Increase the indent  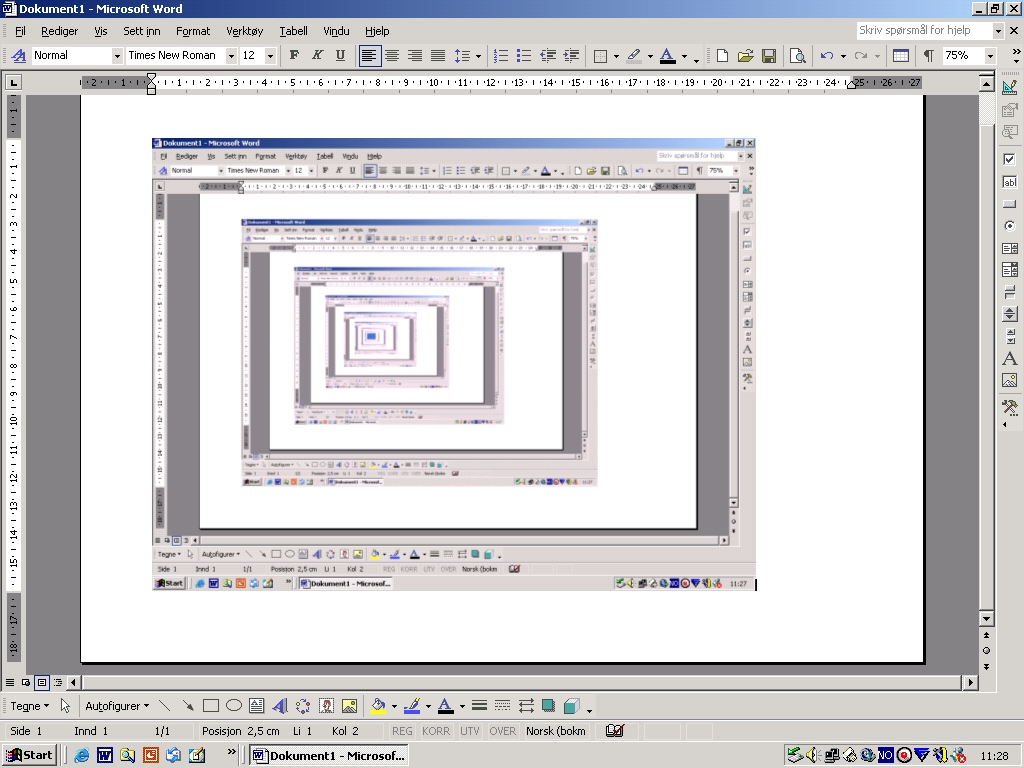(571, 56)
